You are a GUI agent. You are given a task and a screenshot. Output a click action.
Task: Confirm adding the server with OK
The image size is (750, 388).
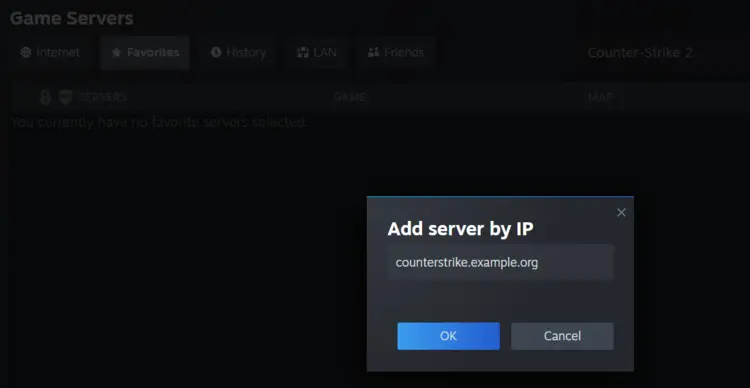448,336
